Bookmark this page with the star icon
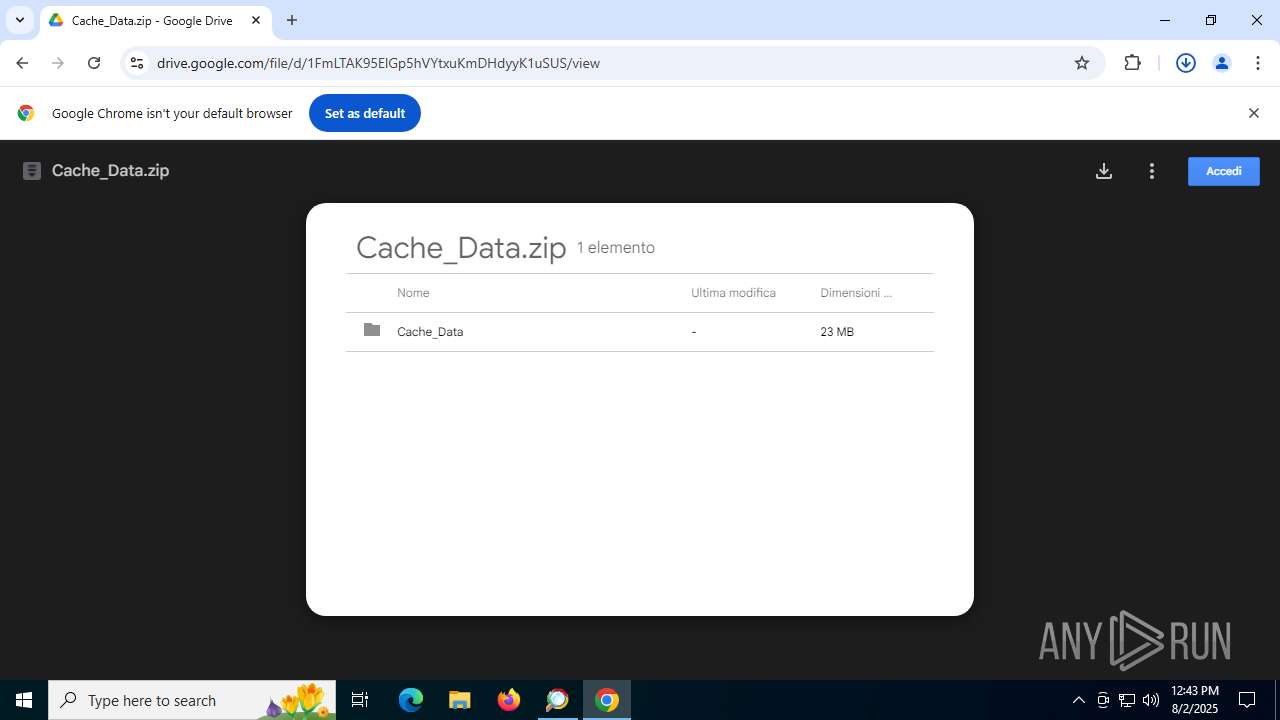Viewport: 1280px width, 720px height. 1081,63
